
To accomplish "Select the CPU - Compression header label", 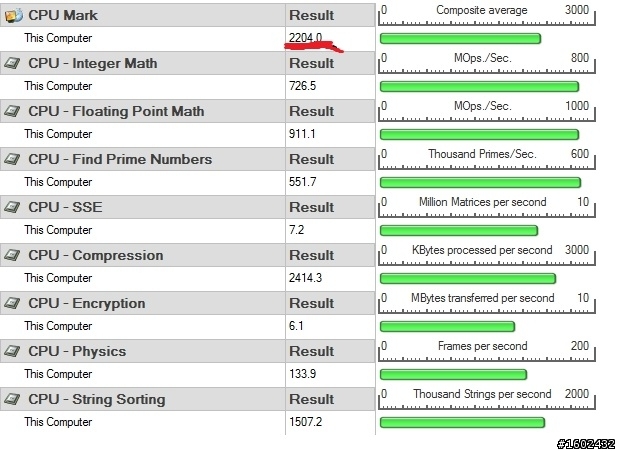I will click(x=96, y=255).
